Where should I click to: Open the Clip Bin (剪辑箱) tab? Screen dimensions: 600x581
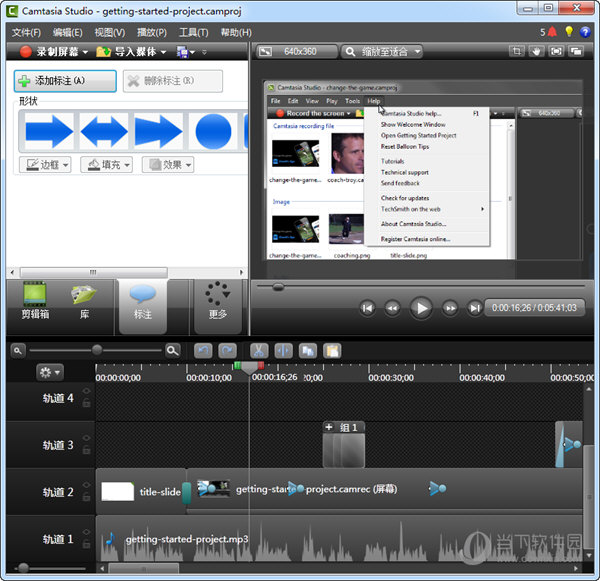click(35, 301)
